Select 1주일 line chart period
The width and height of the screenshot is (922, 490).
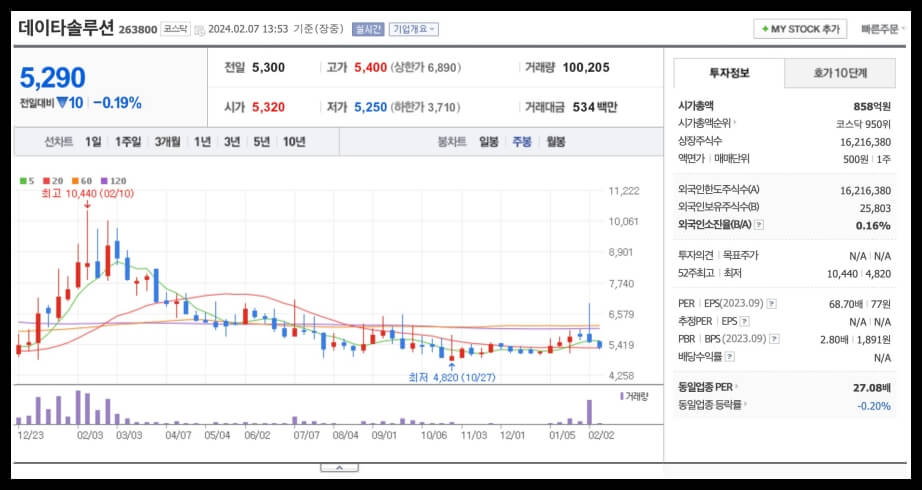pyautogui.click(x=128, y=142)
